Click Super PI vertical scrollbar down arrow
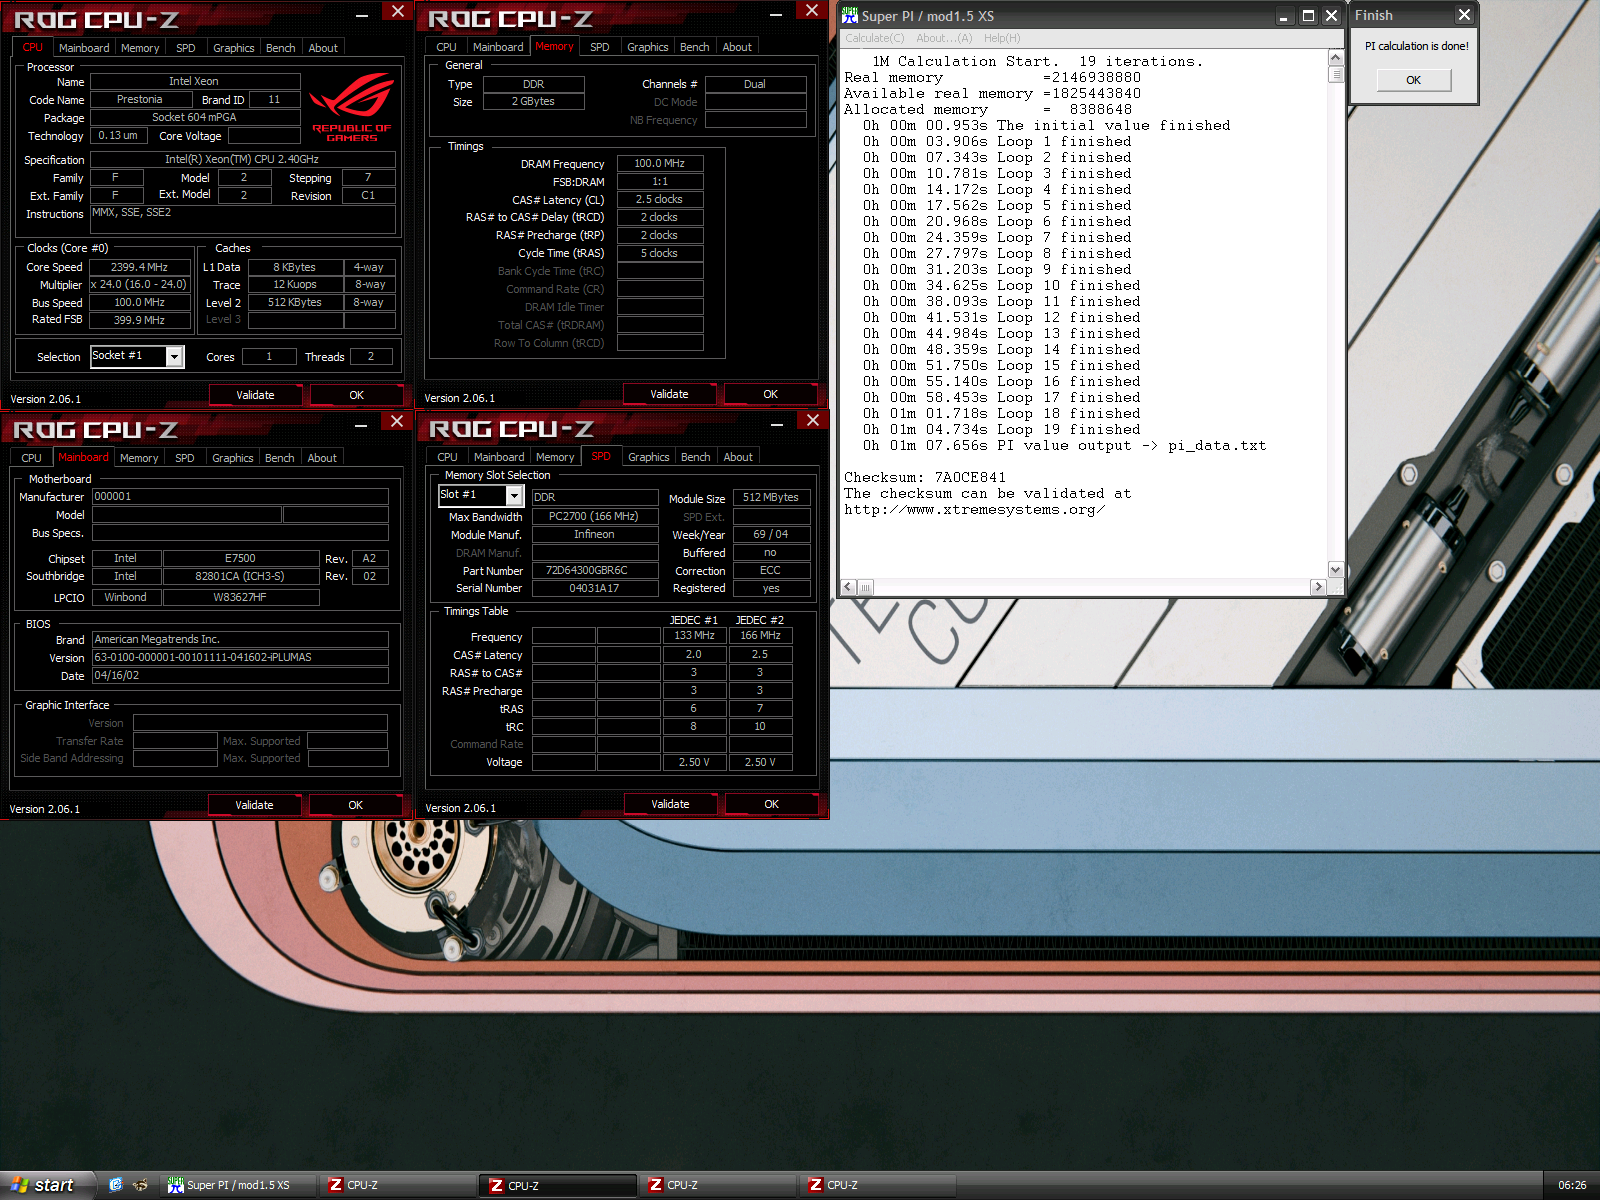 [x=1335, y=569]
